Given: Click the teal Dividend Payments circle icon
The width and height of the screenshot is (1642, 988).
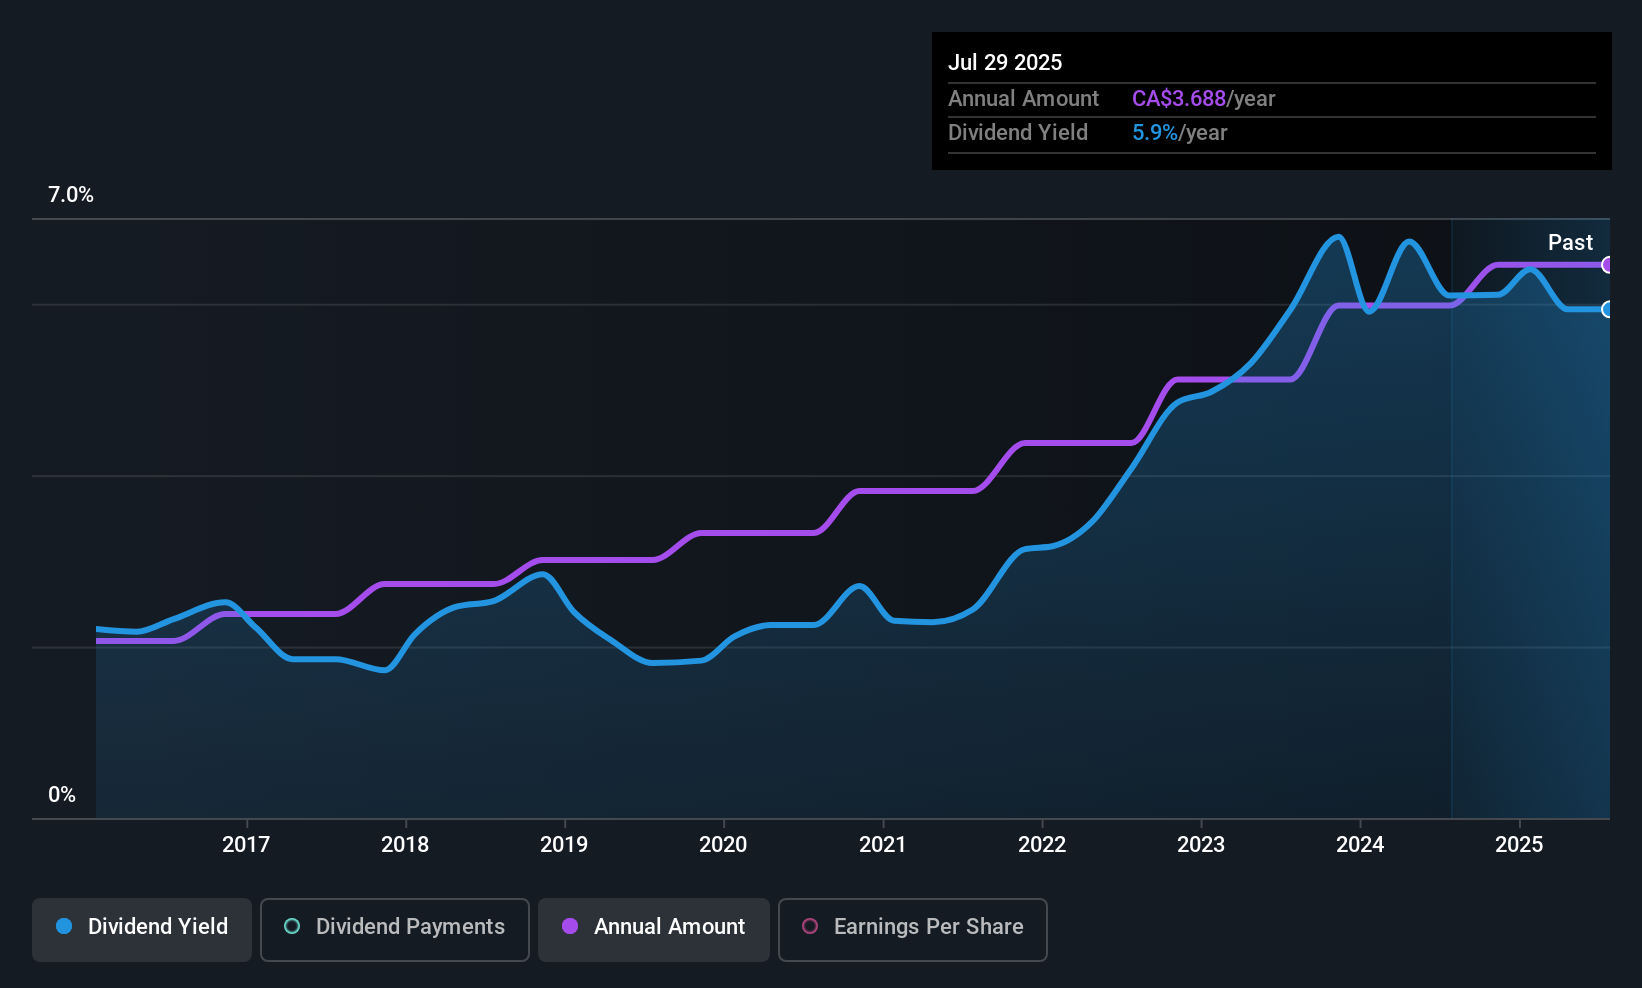Looking at the screenshot, I should click(291, 927).
